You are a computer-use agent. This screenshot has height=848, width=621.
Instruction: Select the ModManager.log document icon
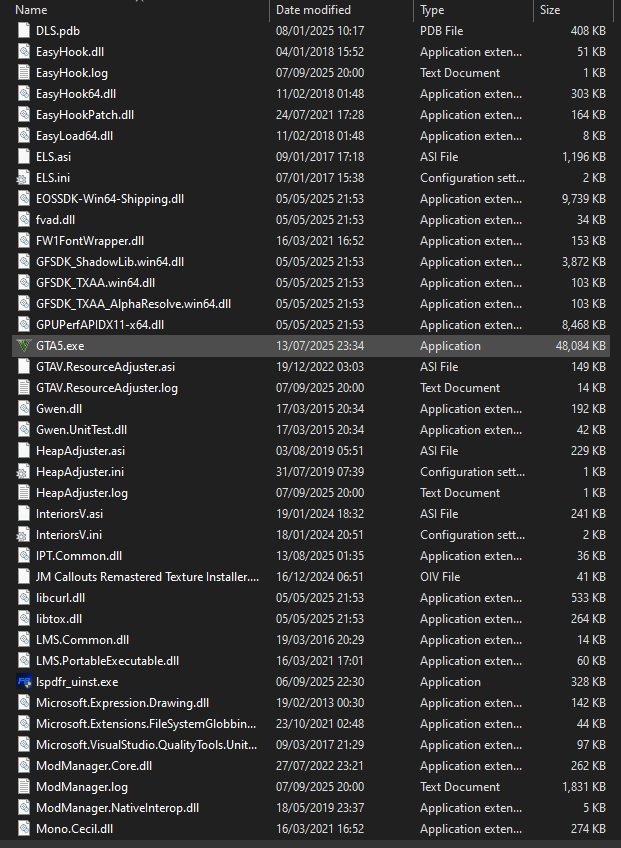(24, 787)
